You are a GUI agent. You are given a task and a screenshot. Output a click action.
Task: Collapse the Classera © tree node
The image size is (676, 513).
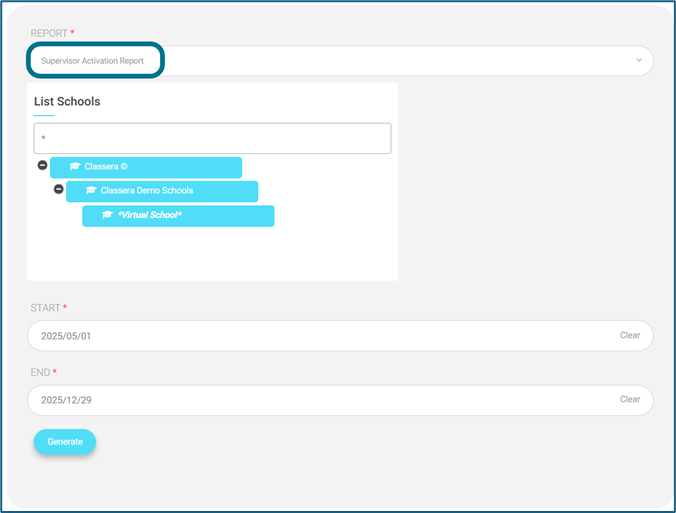click(42, 165)
